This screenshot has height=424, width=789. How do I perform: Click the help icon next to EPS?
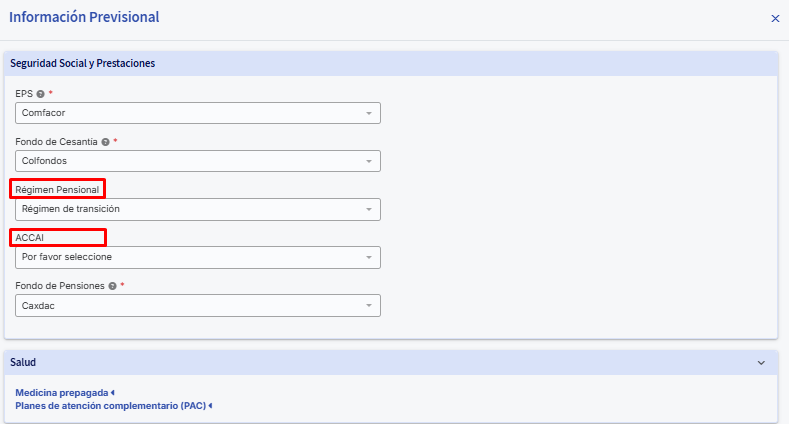pyautogui.click(x=41, y=94)
